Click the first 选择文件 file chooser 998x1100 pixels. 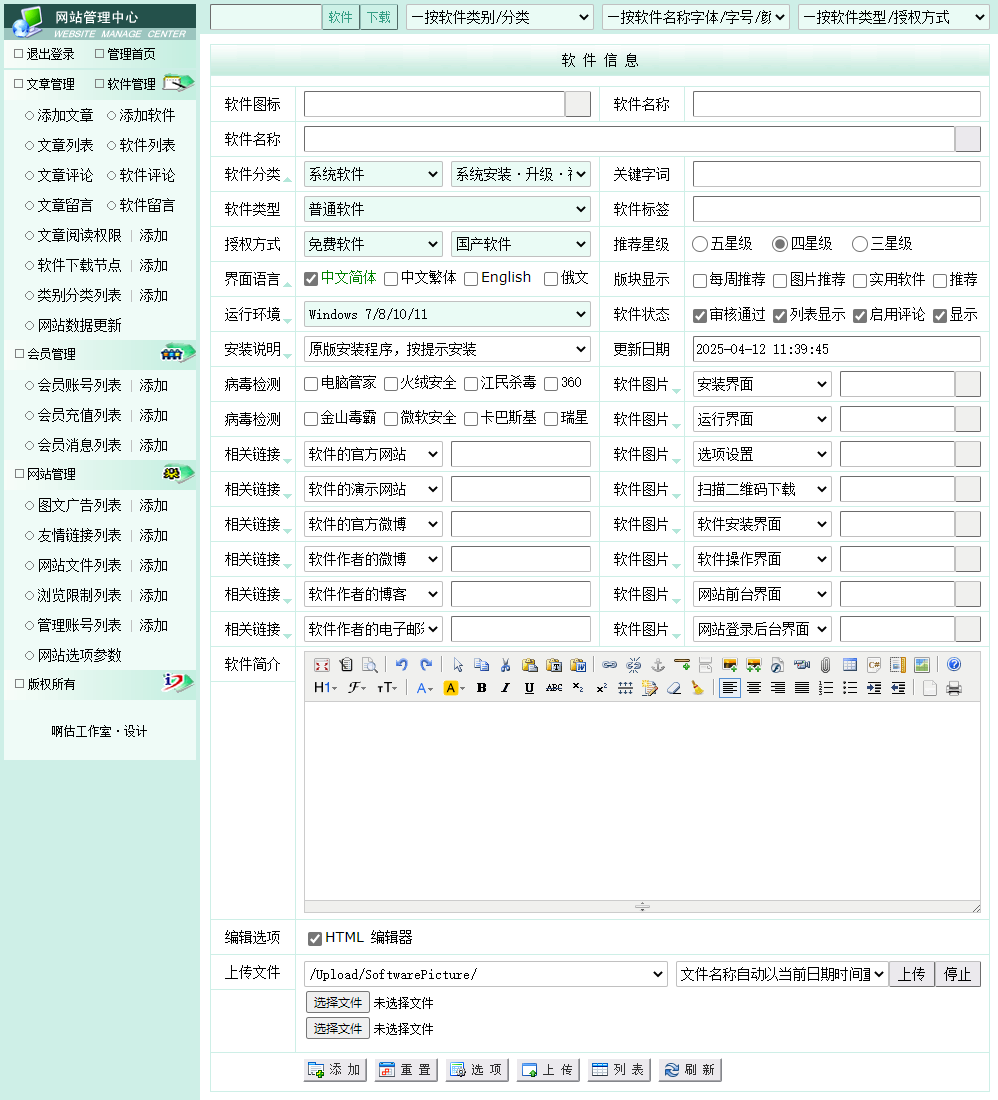[x=337, y=1002]
